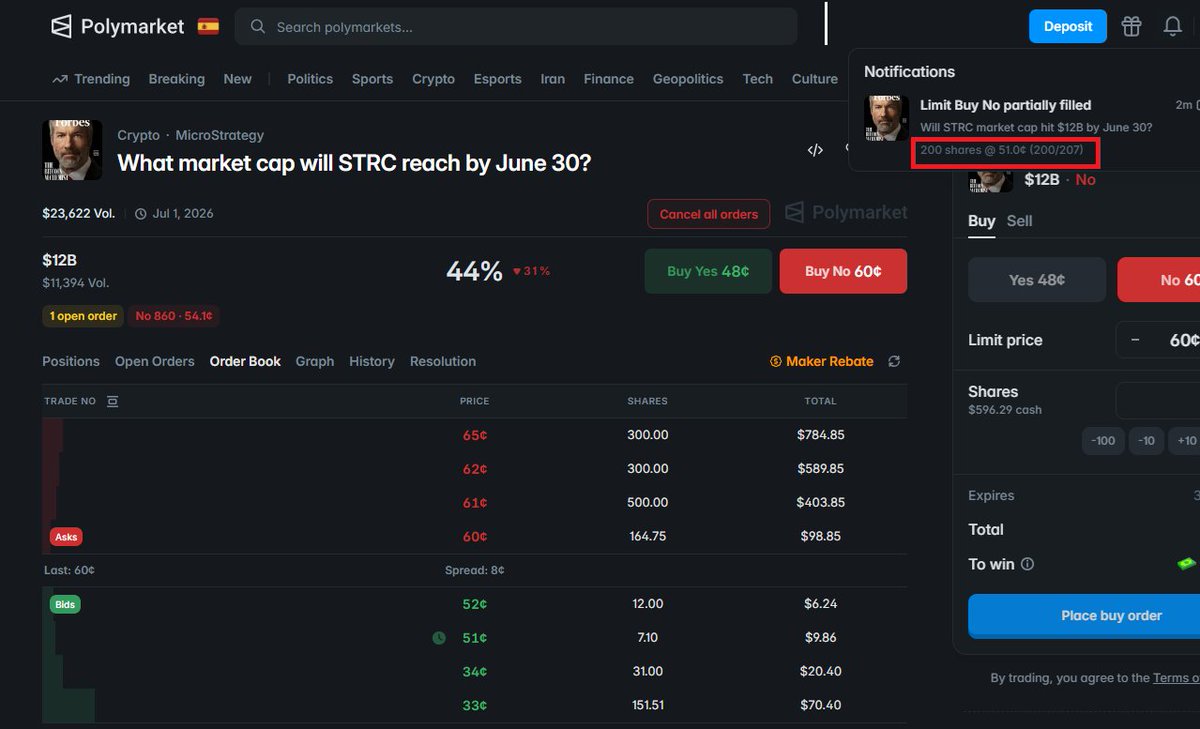Open the Crypto category
This screenshot has height=729, width=1200.
pyautogui.click(x=433, y=79)
